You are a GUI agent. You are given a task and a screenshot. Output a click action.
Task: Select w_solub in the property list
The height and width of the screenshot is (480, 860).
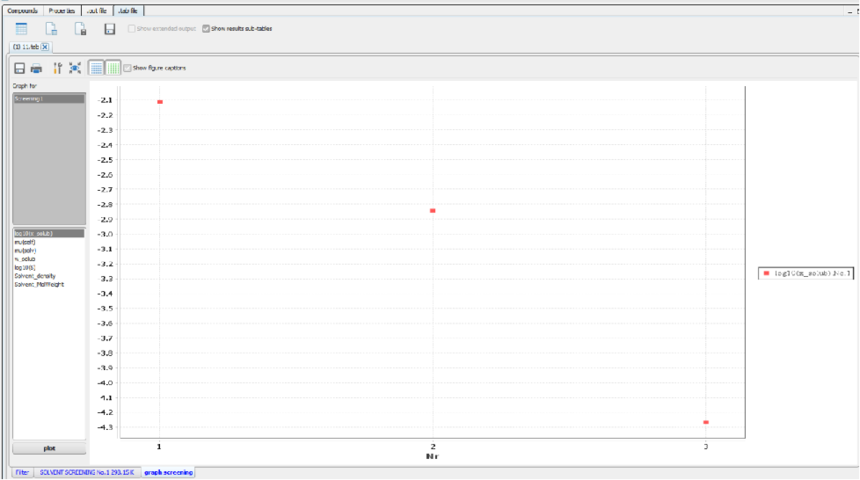tap(25, 259)
